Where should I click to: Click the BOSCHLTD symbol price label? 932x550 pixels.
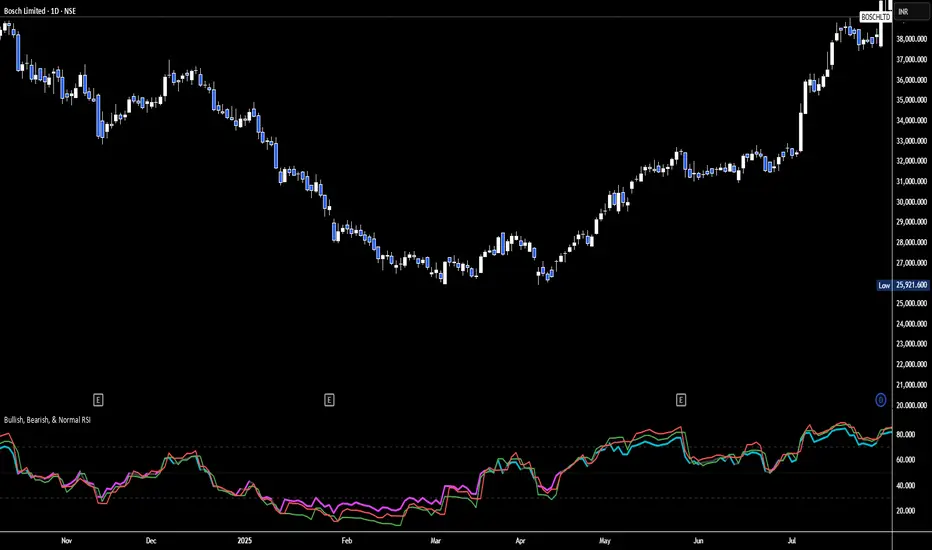coord(876,17)
